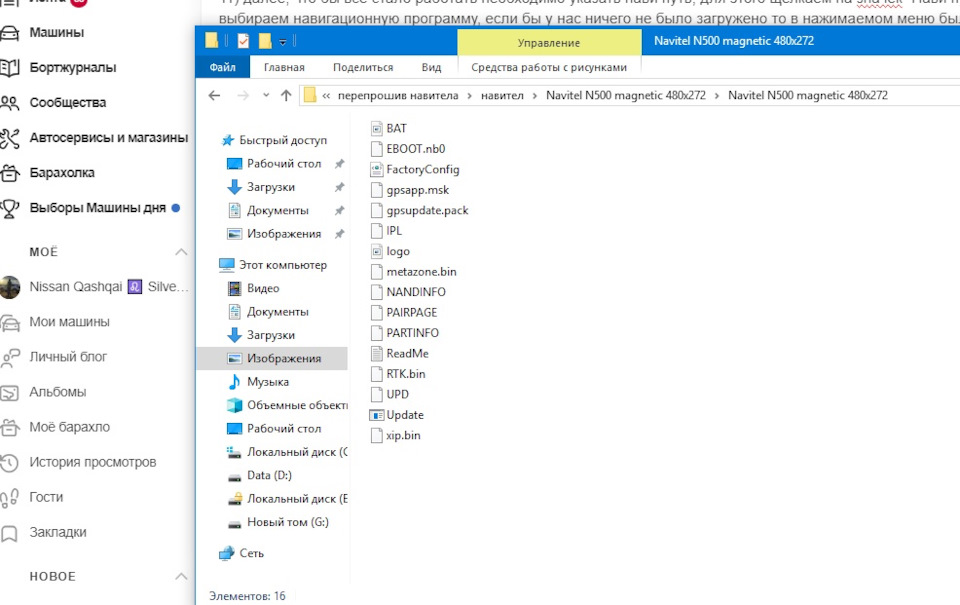Open Машины in the website sidebar
The width and height of the screenshot is (960, 605).
point(56,32)
